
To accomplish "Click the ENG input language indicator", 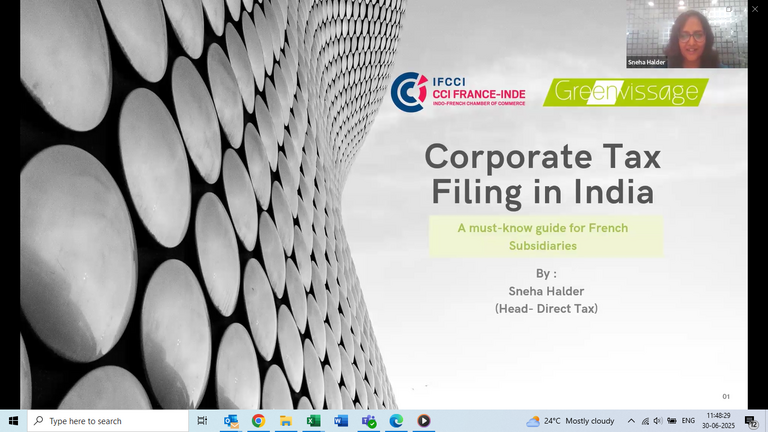I will click(688, 421).
